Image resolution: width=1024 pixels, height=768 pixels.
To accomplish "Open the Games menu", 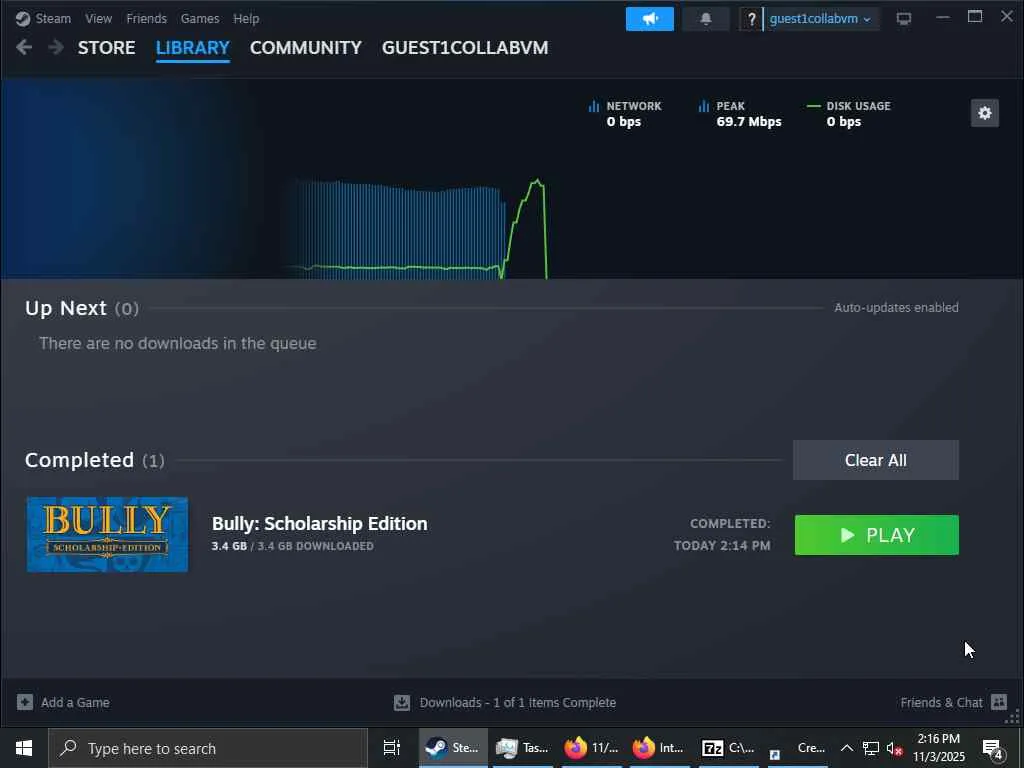I will (200, 19).
